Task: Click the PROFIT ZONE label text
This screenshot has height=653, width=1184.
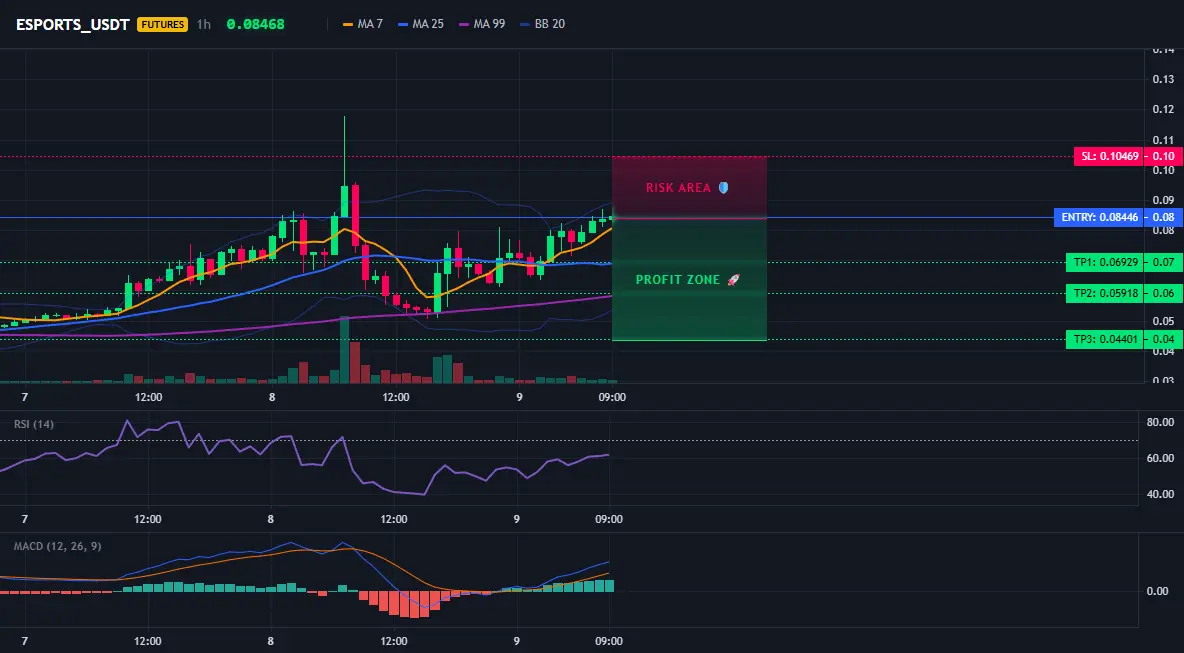Action: pyautogui.click(x=678, y=280)
